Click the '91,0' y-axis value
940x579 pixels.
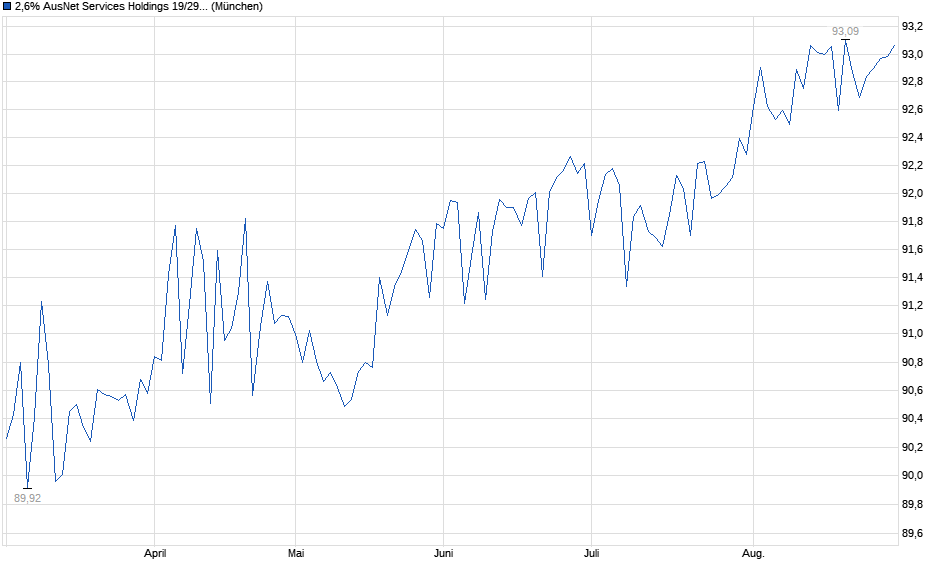(912, 333)
